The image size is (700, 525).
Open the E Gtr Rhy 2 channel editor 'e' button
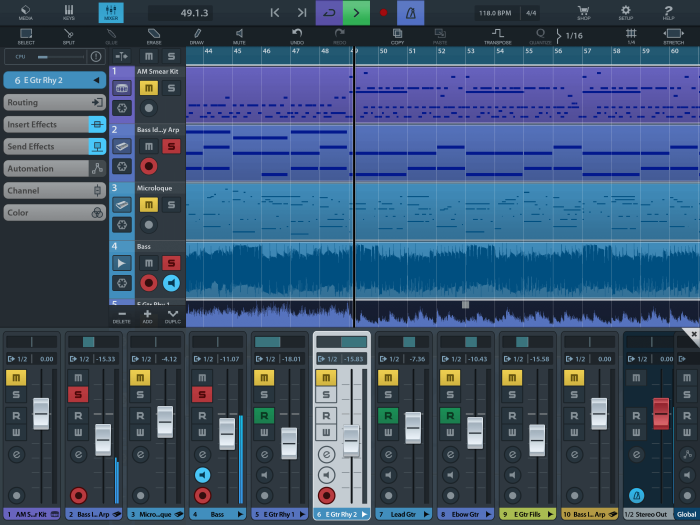tap(326, 454)
